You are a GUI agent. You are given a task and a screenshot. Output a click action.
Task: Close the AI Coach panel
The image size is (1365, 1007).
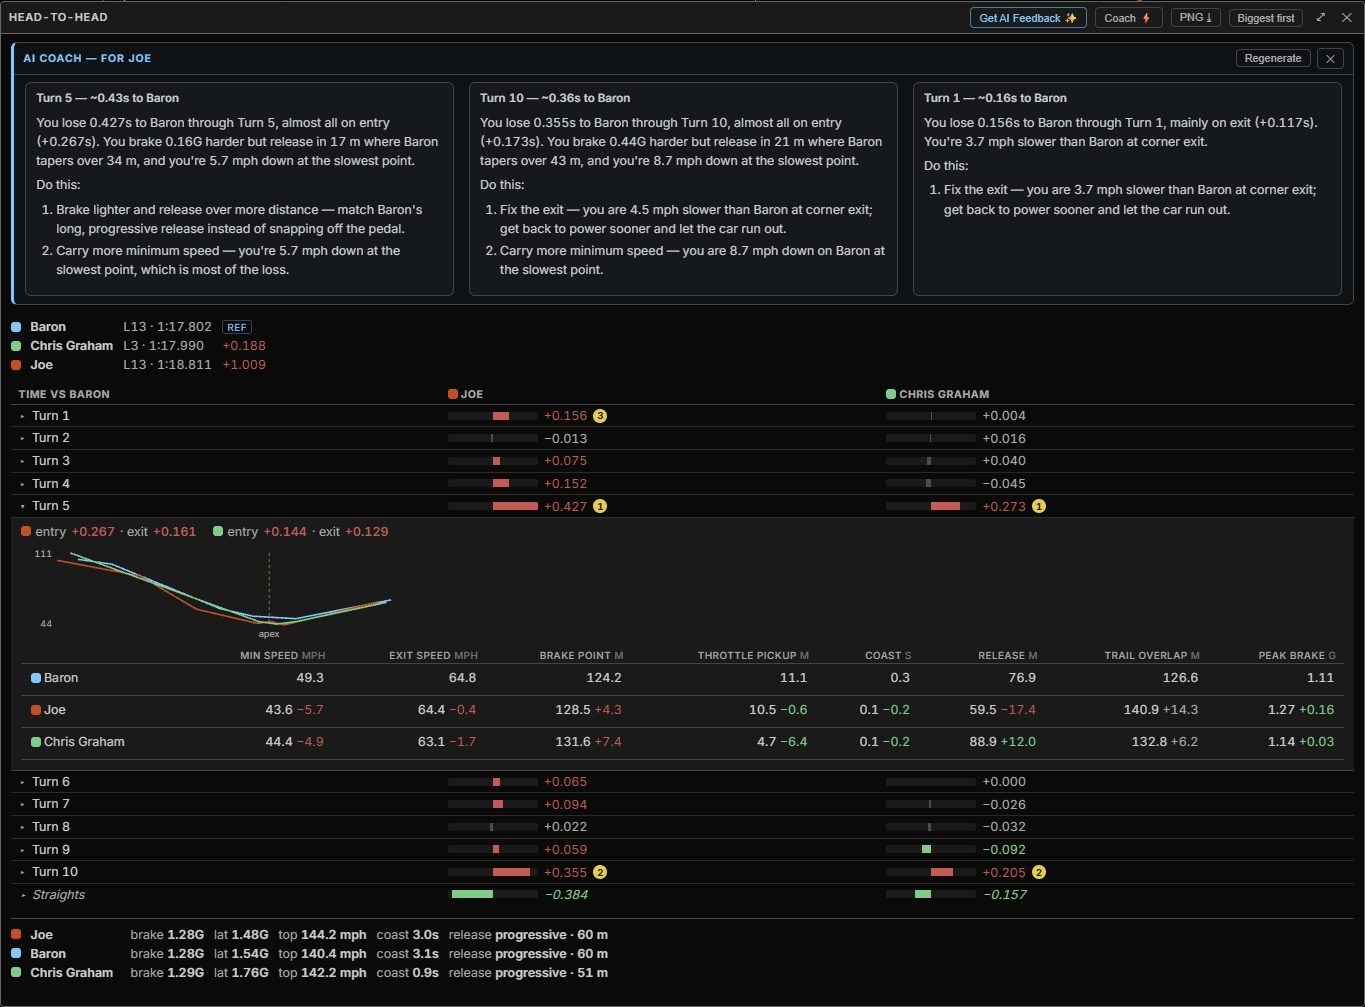(x=1330, y=58)
